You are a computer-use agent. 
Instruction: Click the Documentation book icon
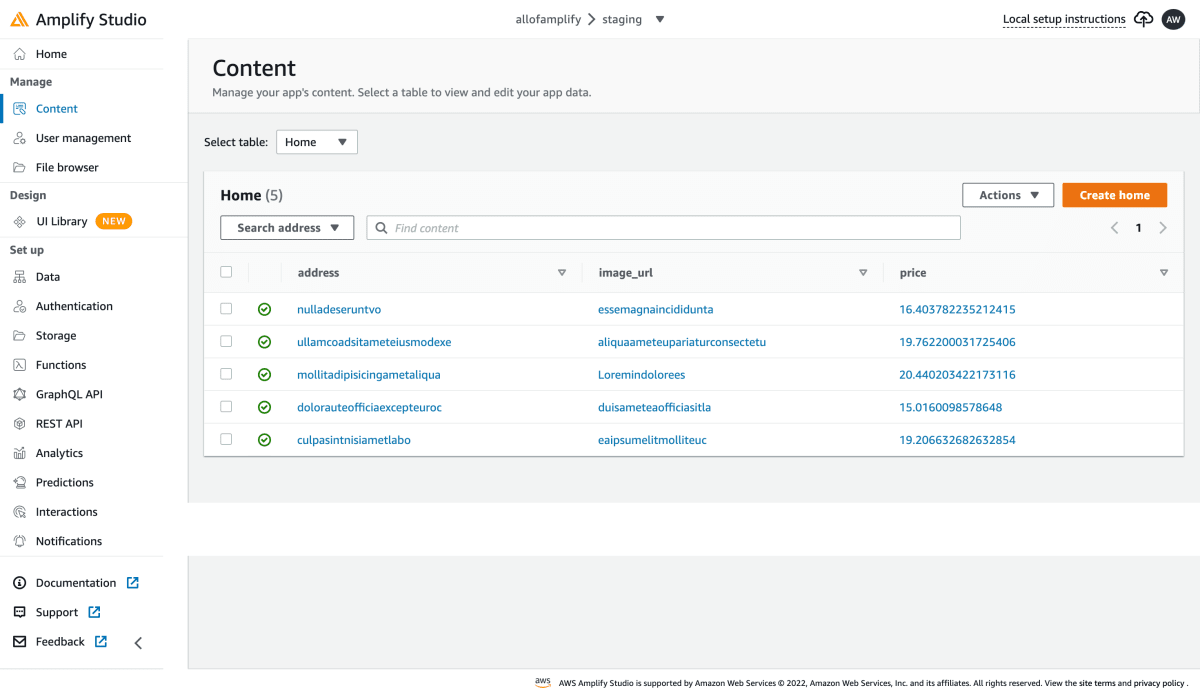(19, 583)
